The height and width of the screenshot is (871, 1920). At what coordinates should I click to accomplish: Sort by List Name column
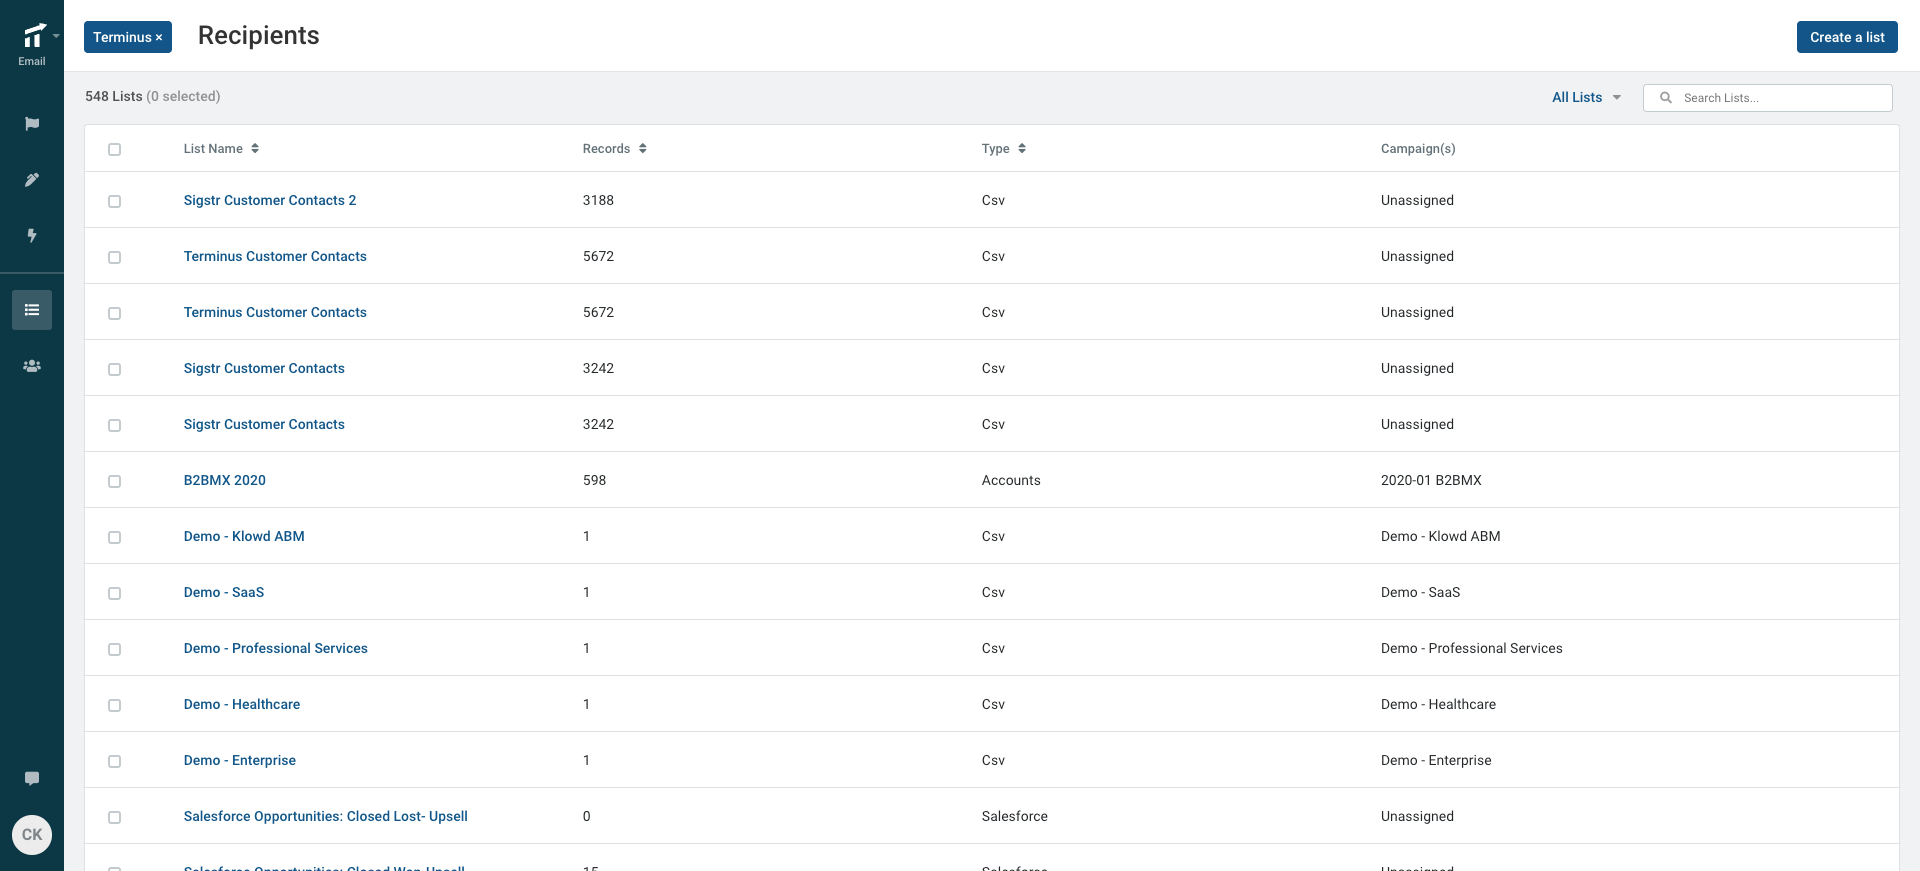221,149
